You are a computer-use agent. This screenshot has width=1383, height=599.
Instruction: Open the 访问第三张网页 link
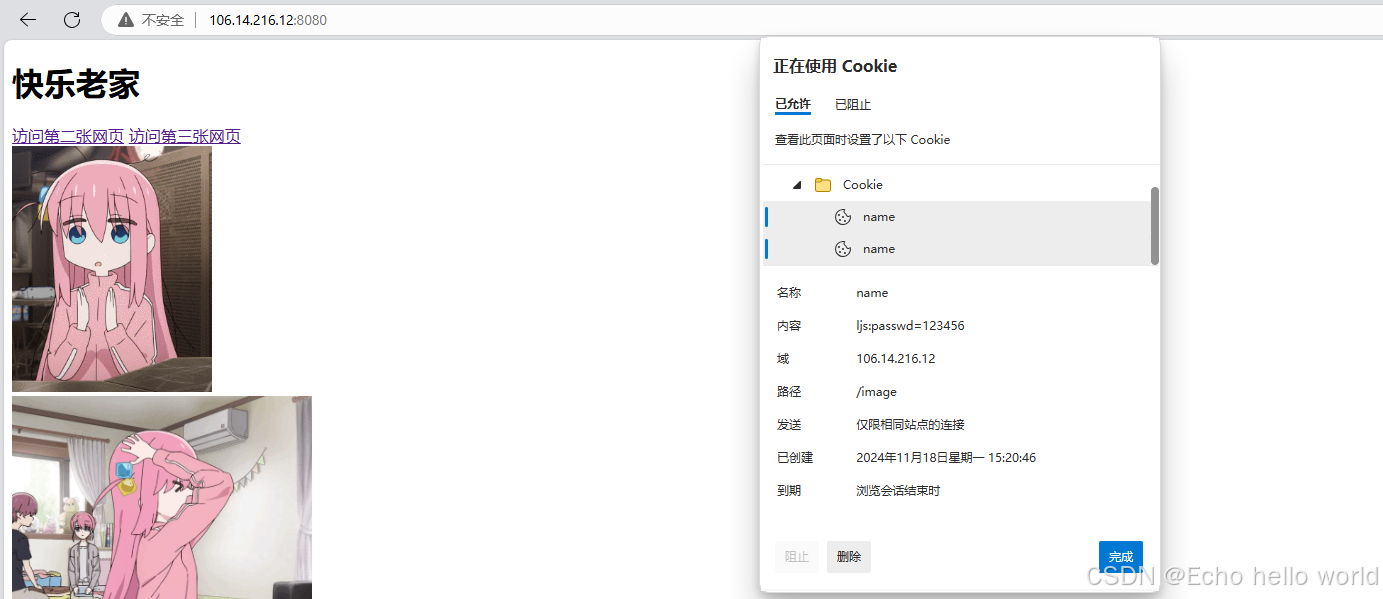(185, 137)
